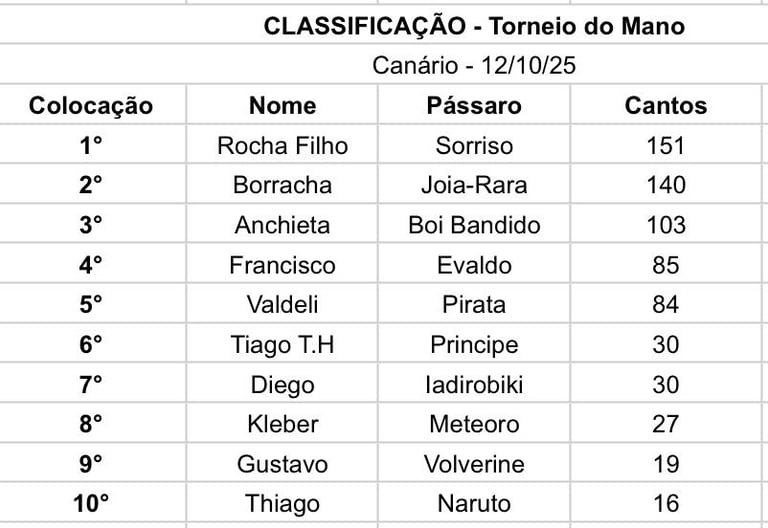Select the CLASSIFICAÇÃO - Torneio do Mano title cell

(474, 25)
